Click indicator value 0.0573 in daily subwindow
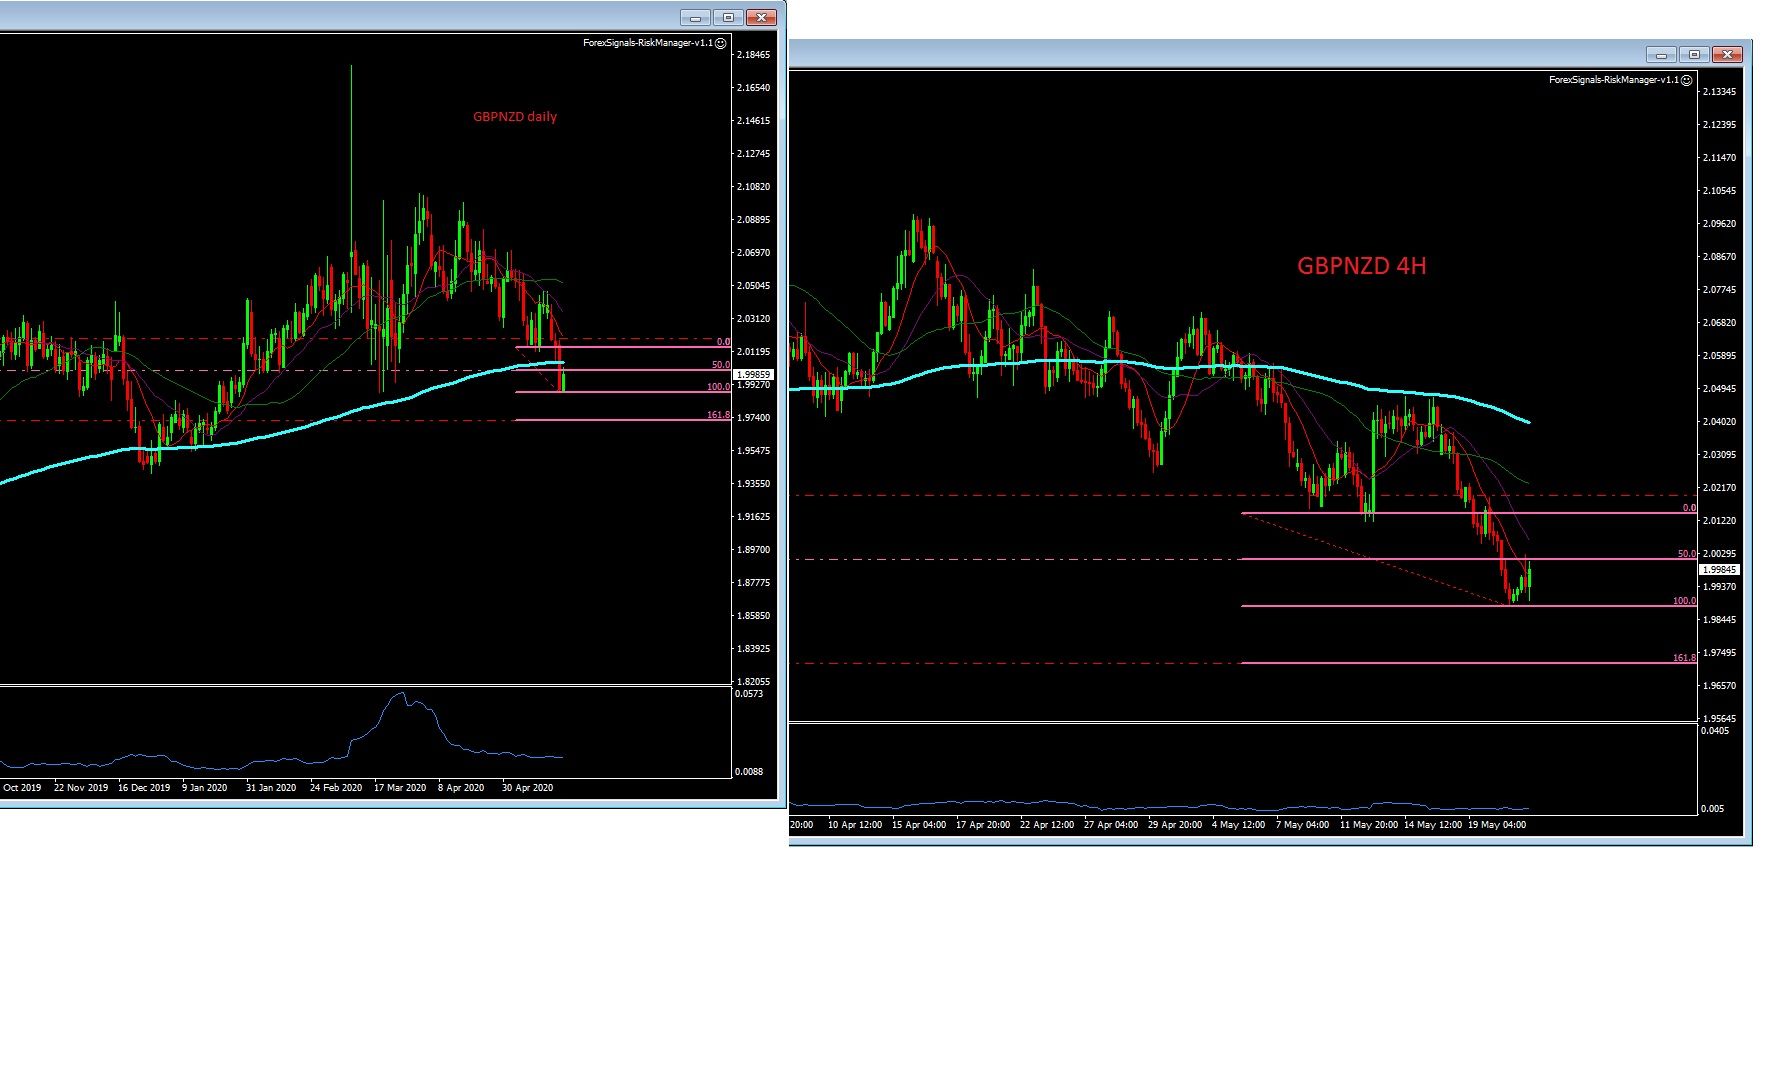 (749, 694)
